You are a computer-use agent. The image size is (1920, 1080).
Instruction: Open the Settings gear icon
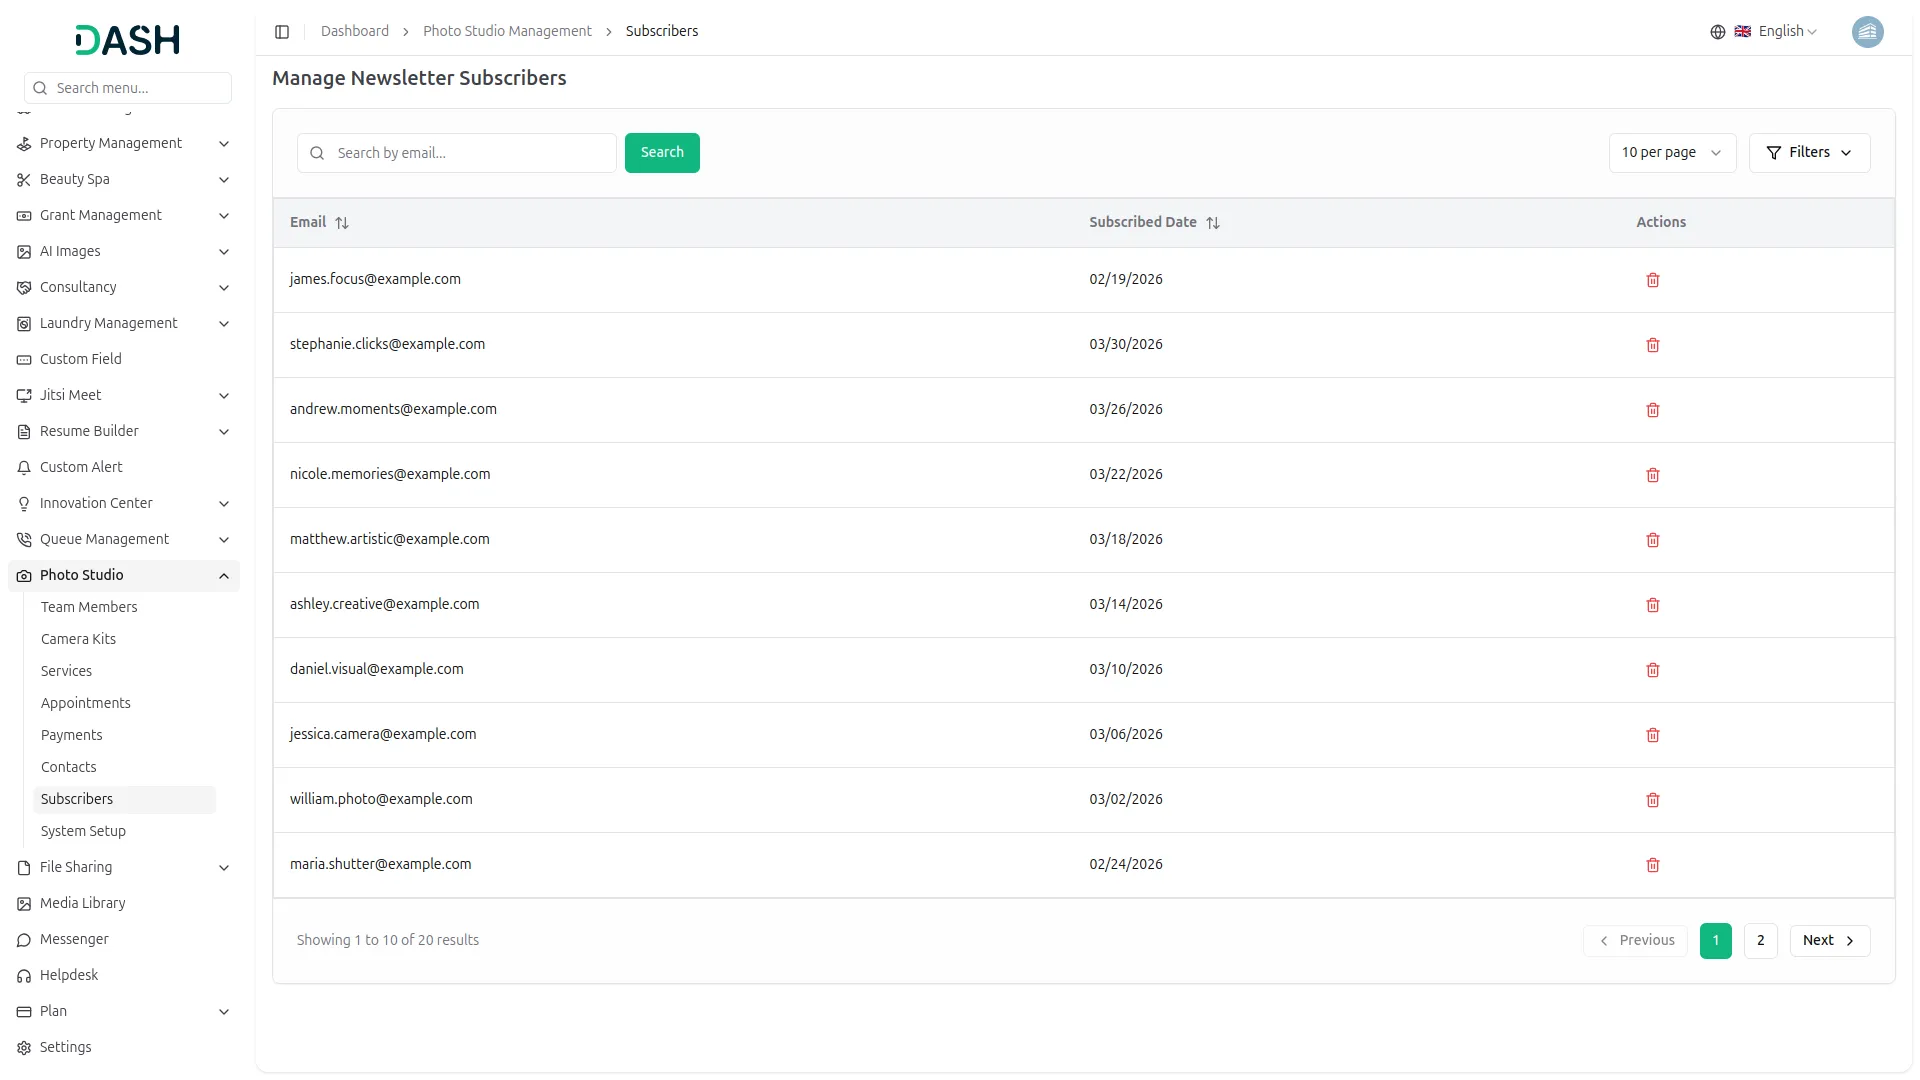[23, 1047]
